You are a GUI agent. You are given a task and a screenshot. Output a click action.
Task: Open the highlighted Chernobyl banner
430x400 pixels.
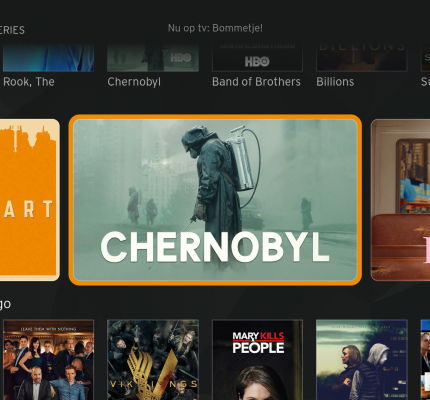[x=215, y=200]
